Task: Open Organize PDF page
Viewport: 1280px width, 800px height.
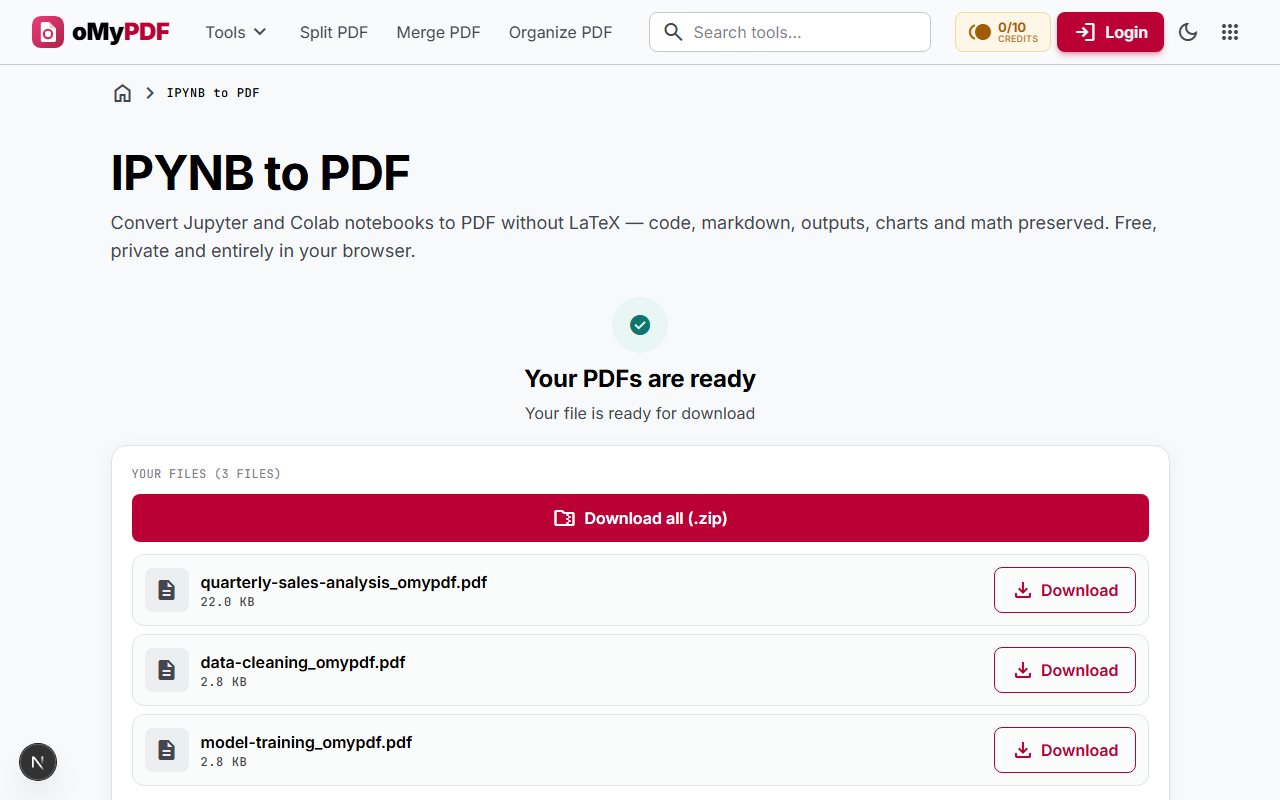Action: 560,32
